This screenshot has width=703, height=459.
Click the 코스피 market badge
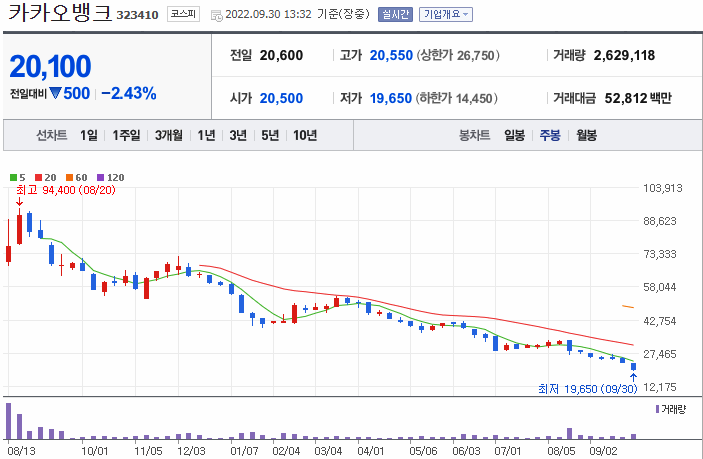pos(183,14)
